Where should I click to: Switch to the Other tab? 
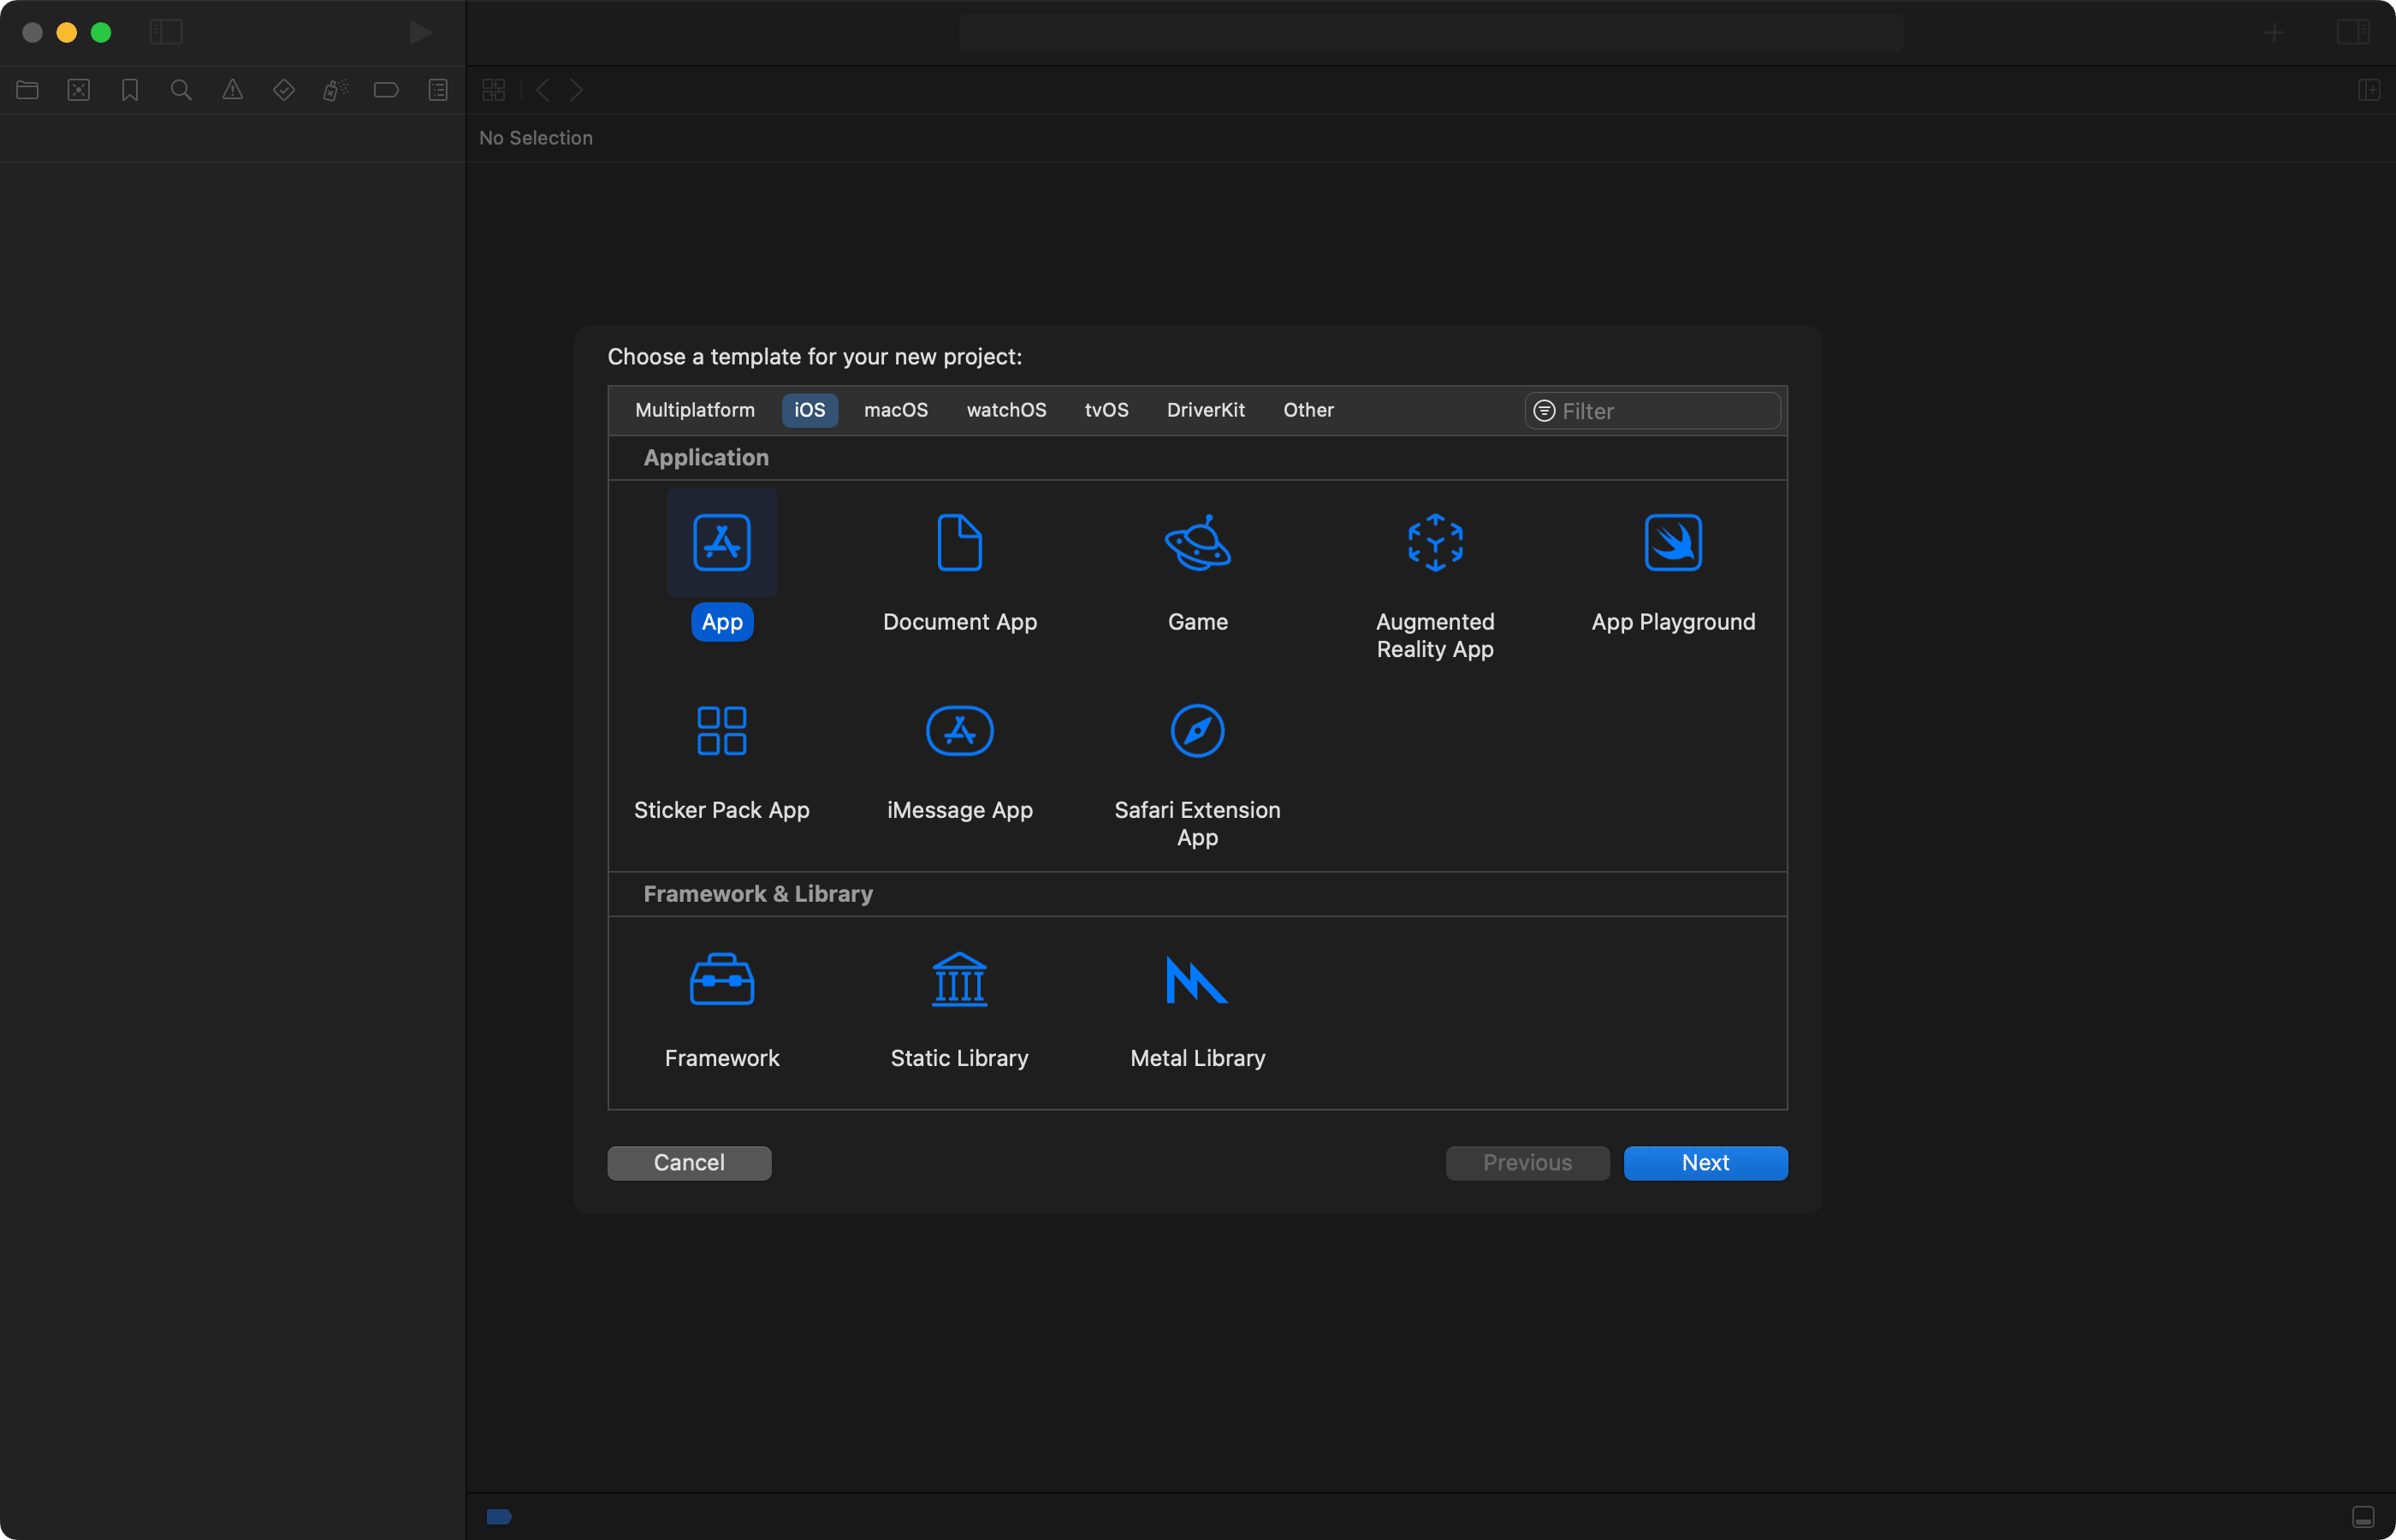click(x=1308, y=410)
